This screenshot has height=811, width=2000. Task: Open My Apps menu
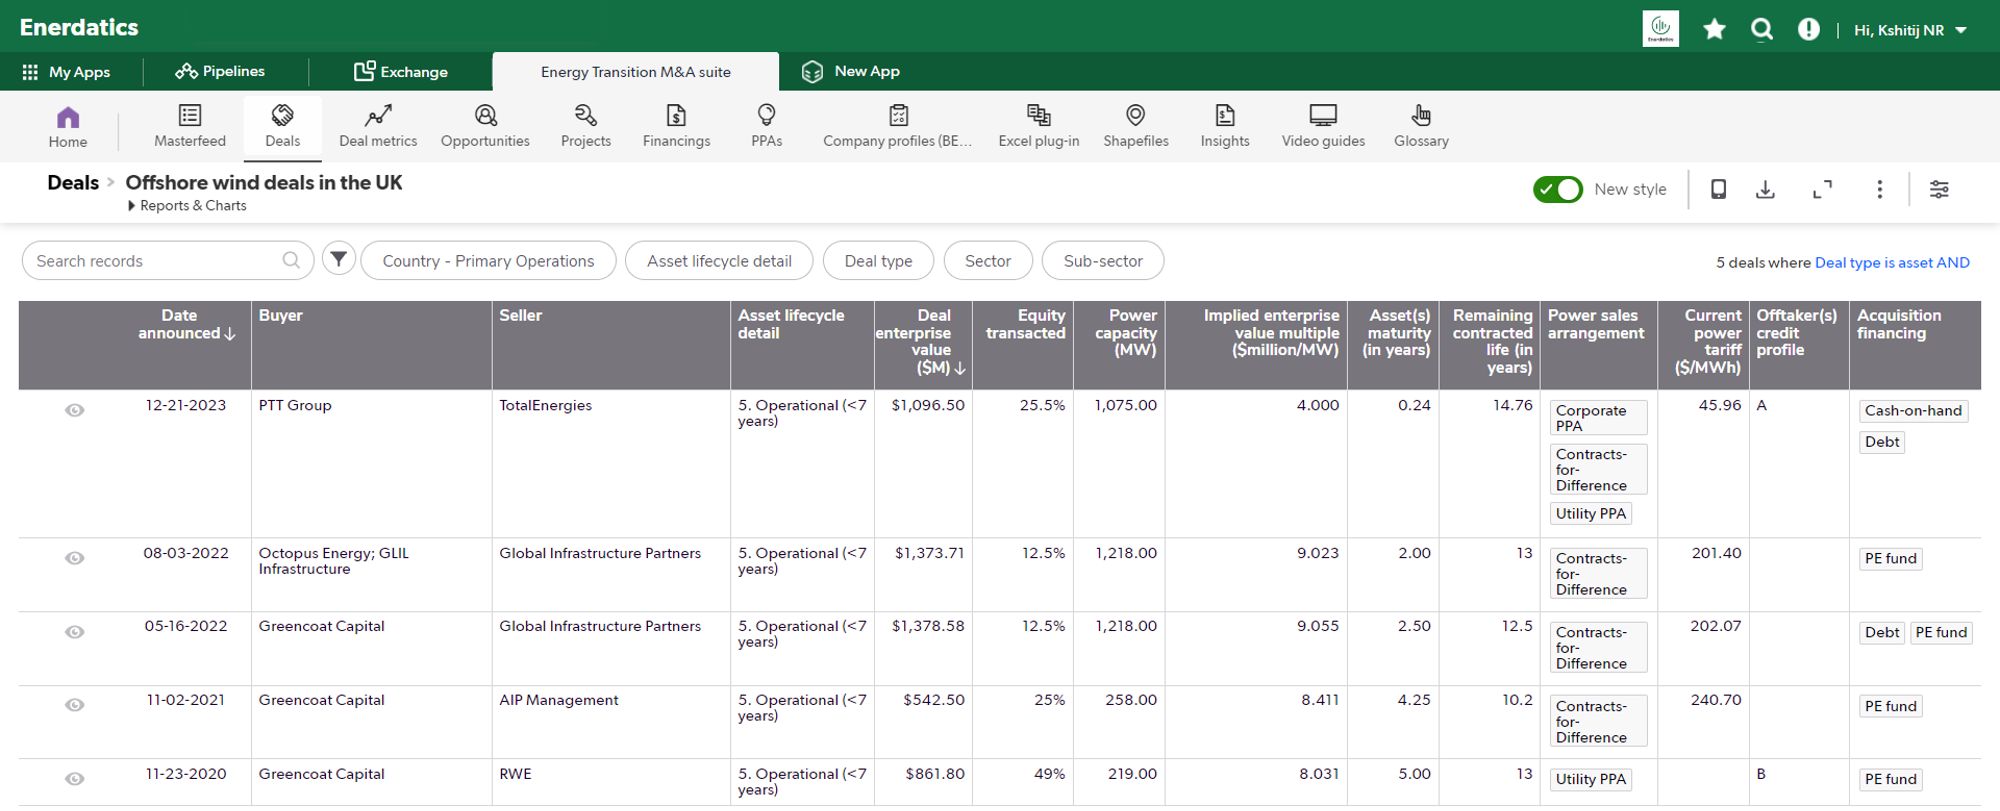point(66,72)
